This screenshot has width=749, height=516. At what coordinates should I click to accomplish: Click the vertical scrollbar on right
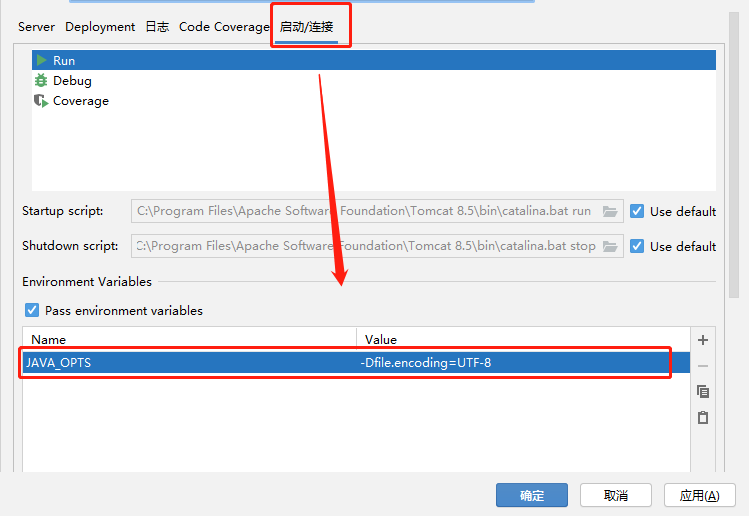pos(734,155)
